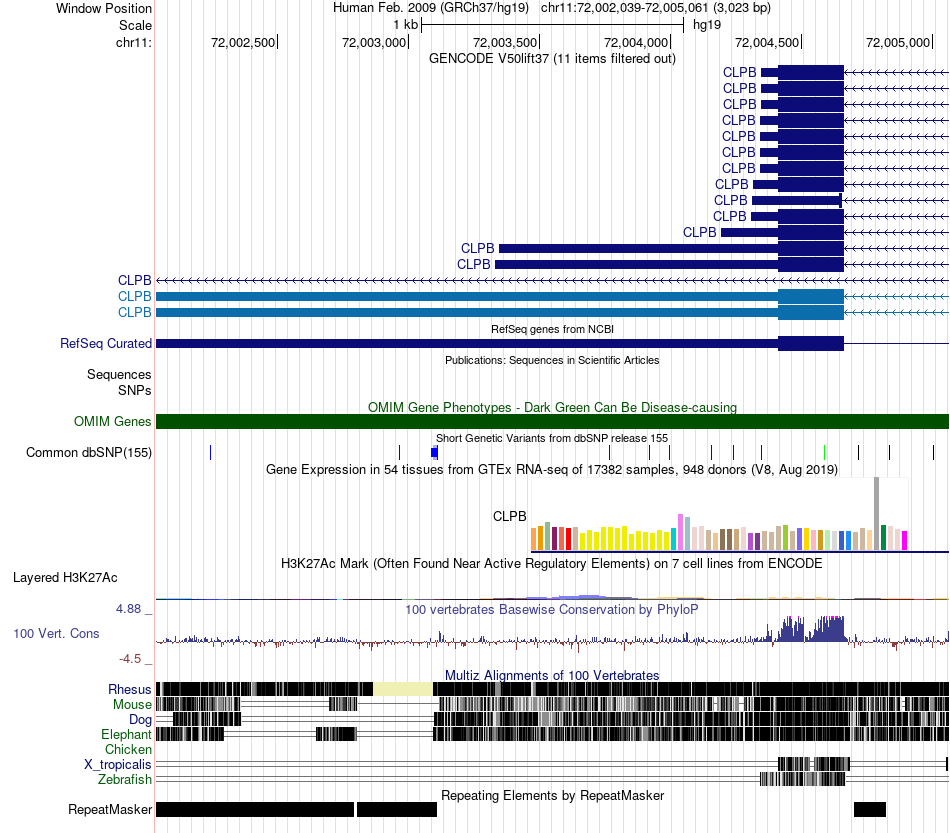The width and height of the screenshot is (950, 833).
Task: Click the Layered H3K27Ac label
Action: 65,577
